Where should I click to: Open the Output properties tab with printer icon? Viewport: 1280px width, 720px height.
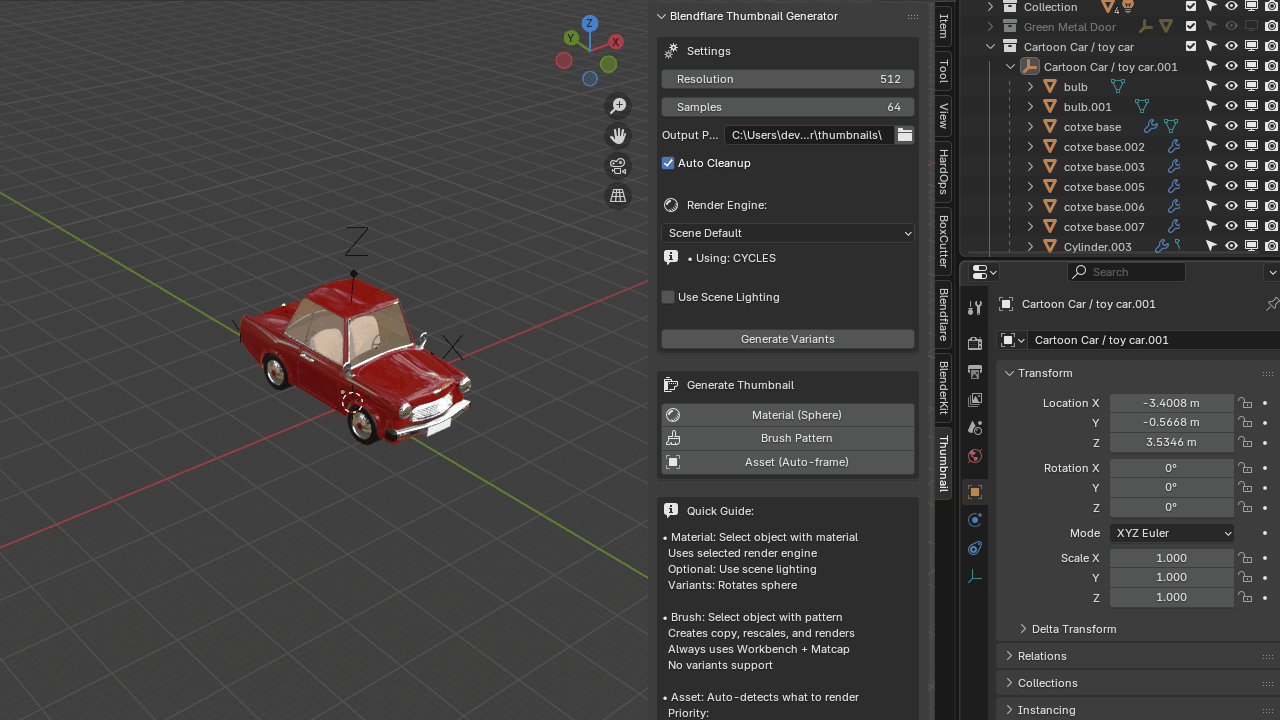pyautogui.click(x=975, y=371)
